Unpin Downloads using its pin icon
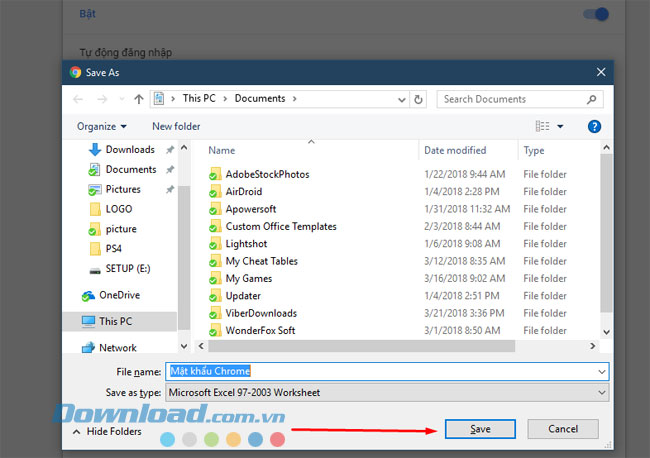Image resolution: width=650 pixels, height=458 pixels. pos(170,150)
